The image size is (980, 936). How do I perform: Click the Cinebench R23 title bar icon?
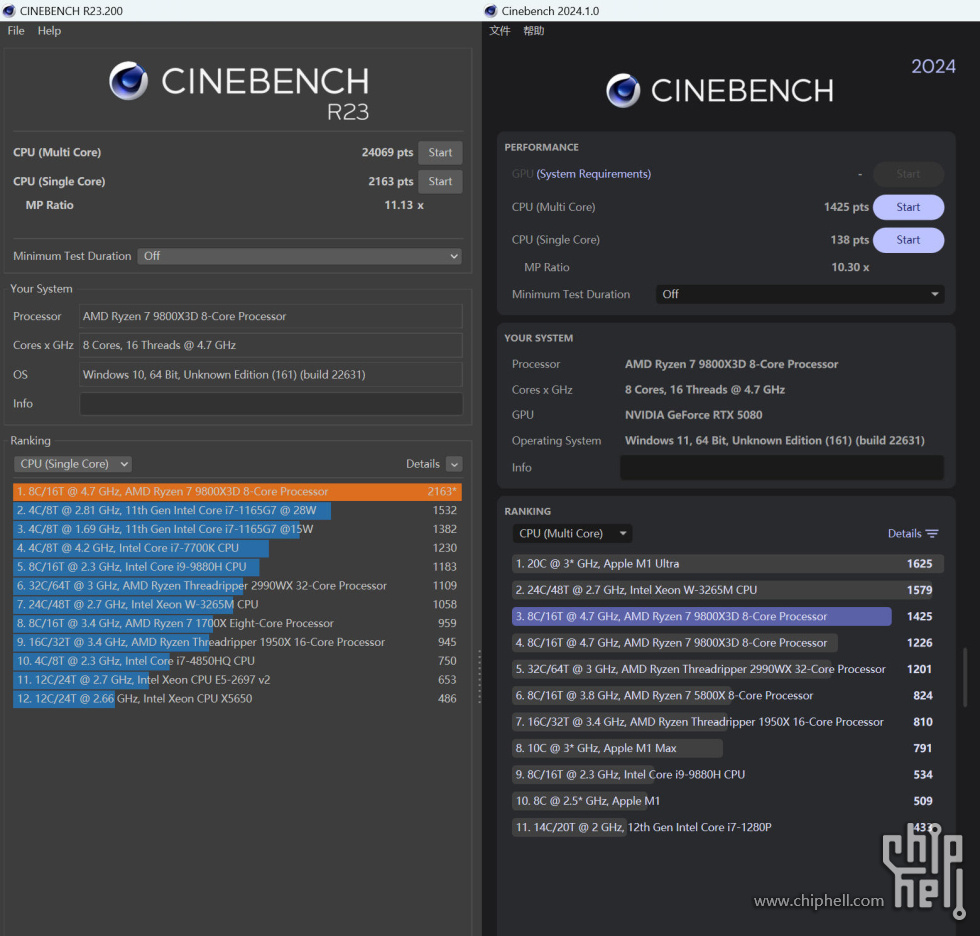(9, 10)
